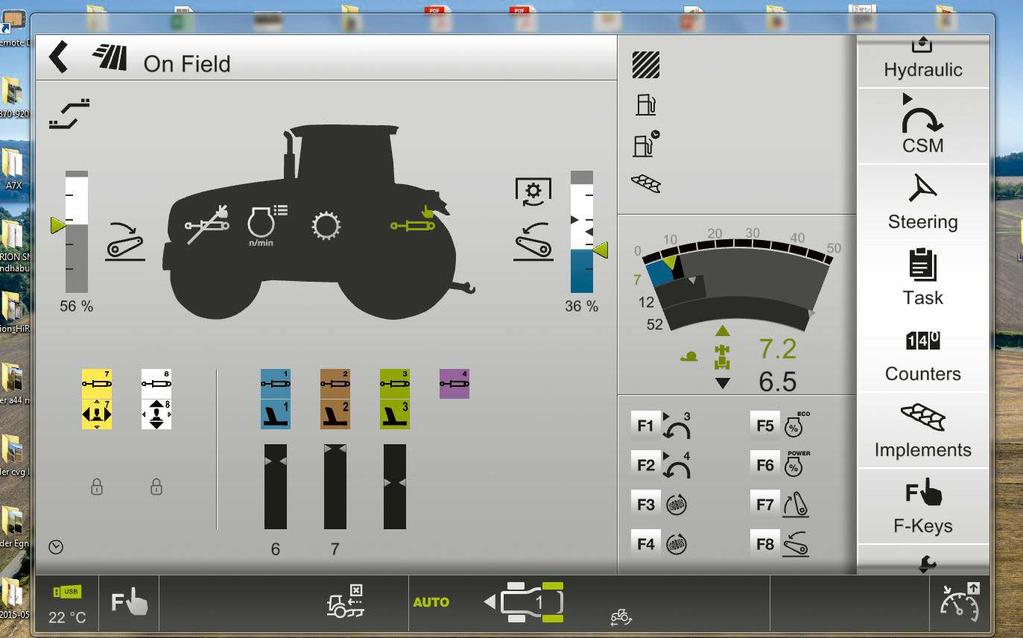The image size is (1023, 638).
Task: Open the Counters menu
Action: [x=923, y=354]
